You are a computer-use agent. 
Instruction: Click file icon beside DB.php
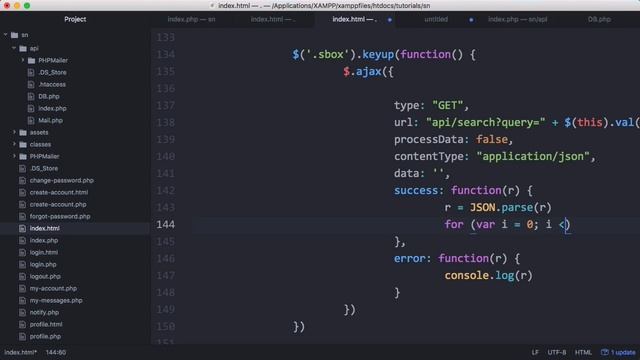click(x=31, y=97)
